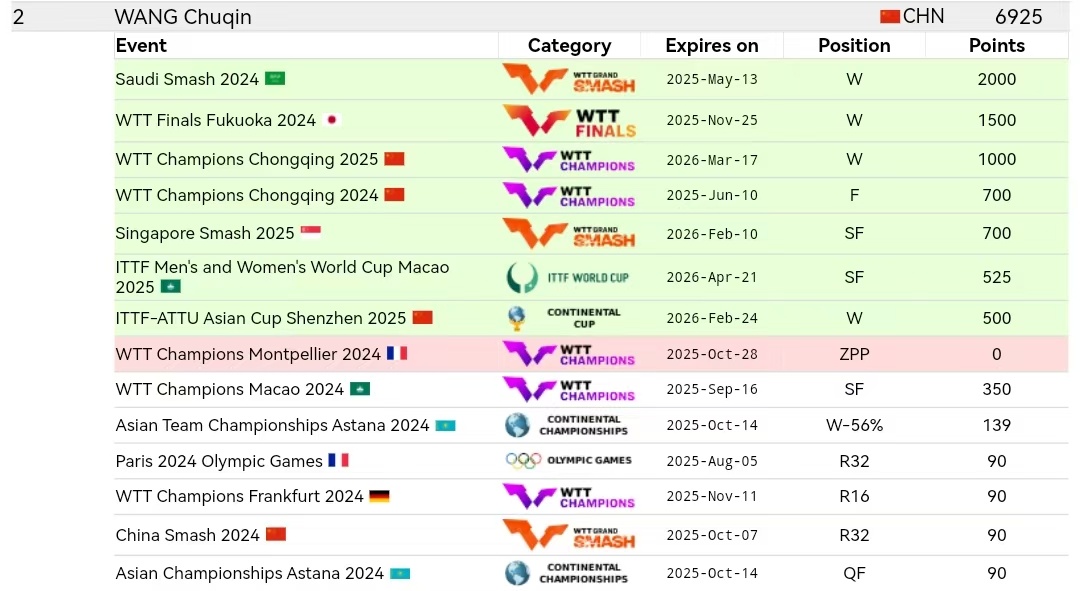Click the Points column header
Image resolution: width=1080 pixels, height=591 pixels.
tap(996, 45)
